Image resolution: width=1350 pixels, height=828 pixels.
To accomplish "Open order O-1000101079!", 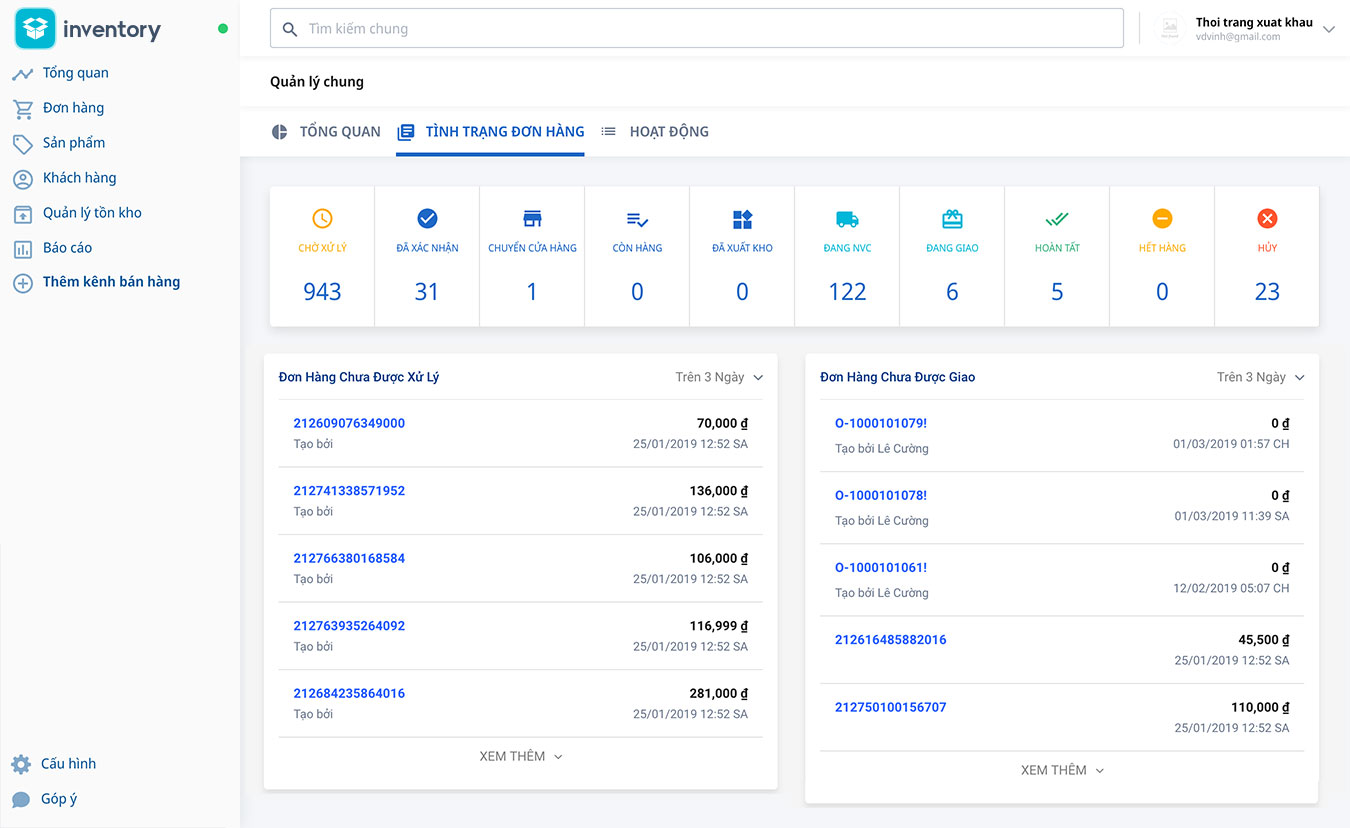I will [x=881, y=423].
